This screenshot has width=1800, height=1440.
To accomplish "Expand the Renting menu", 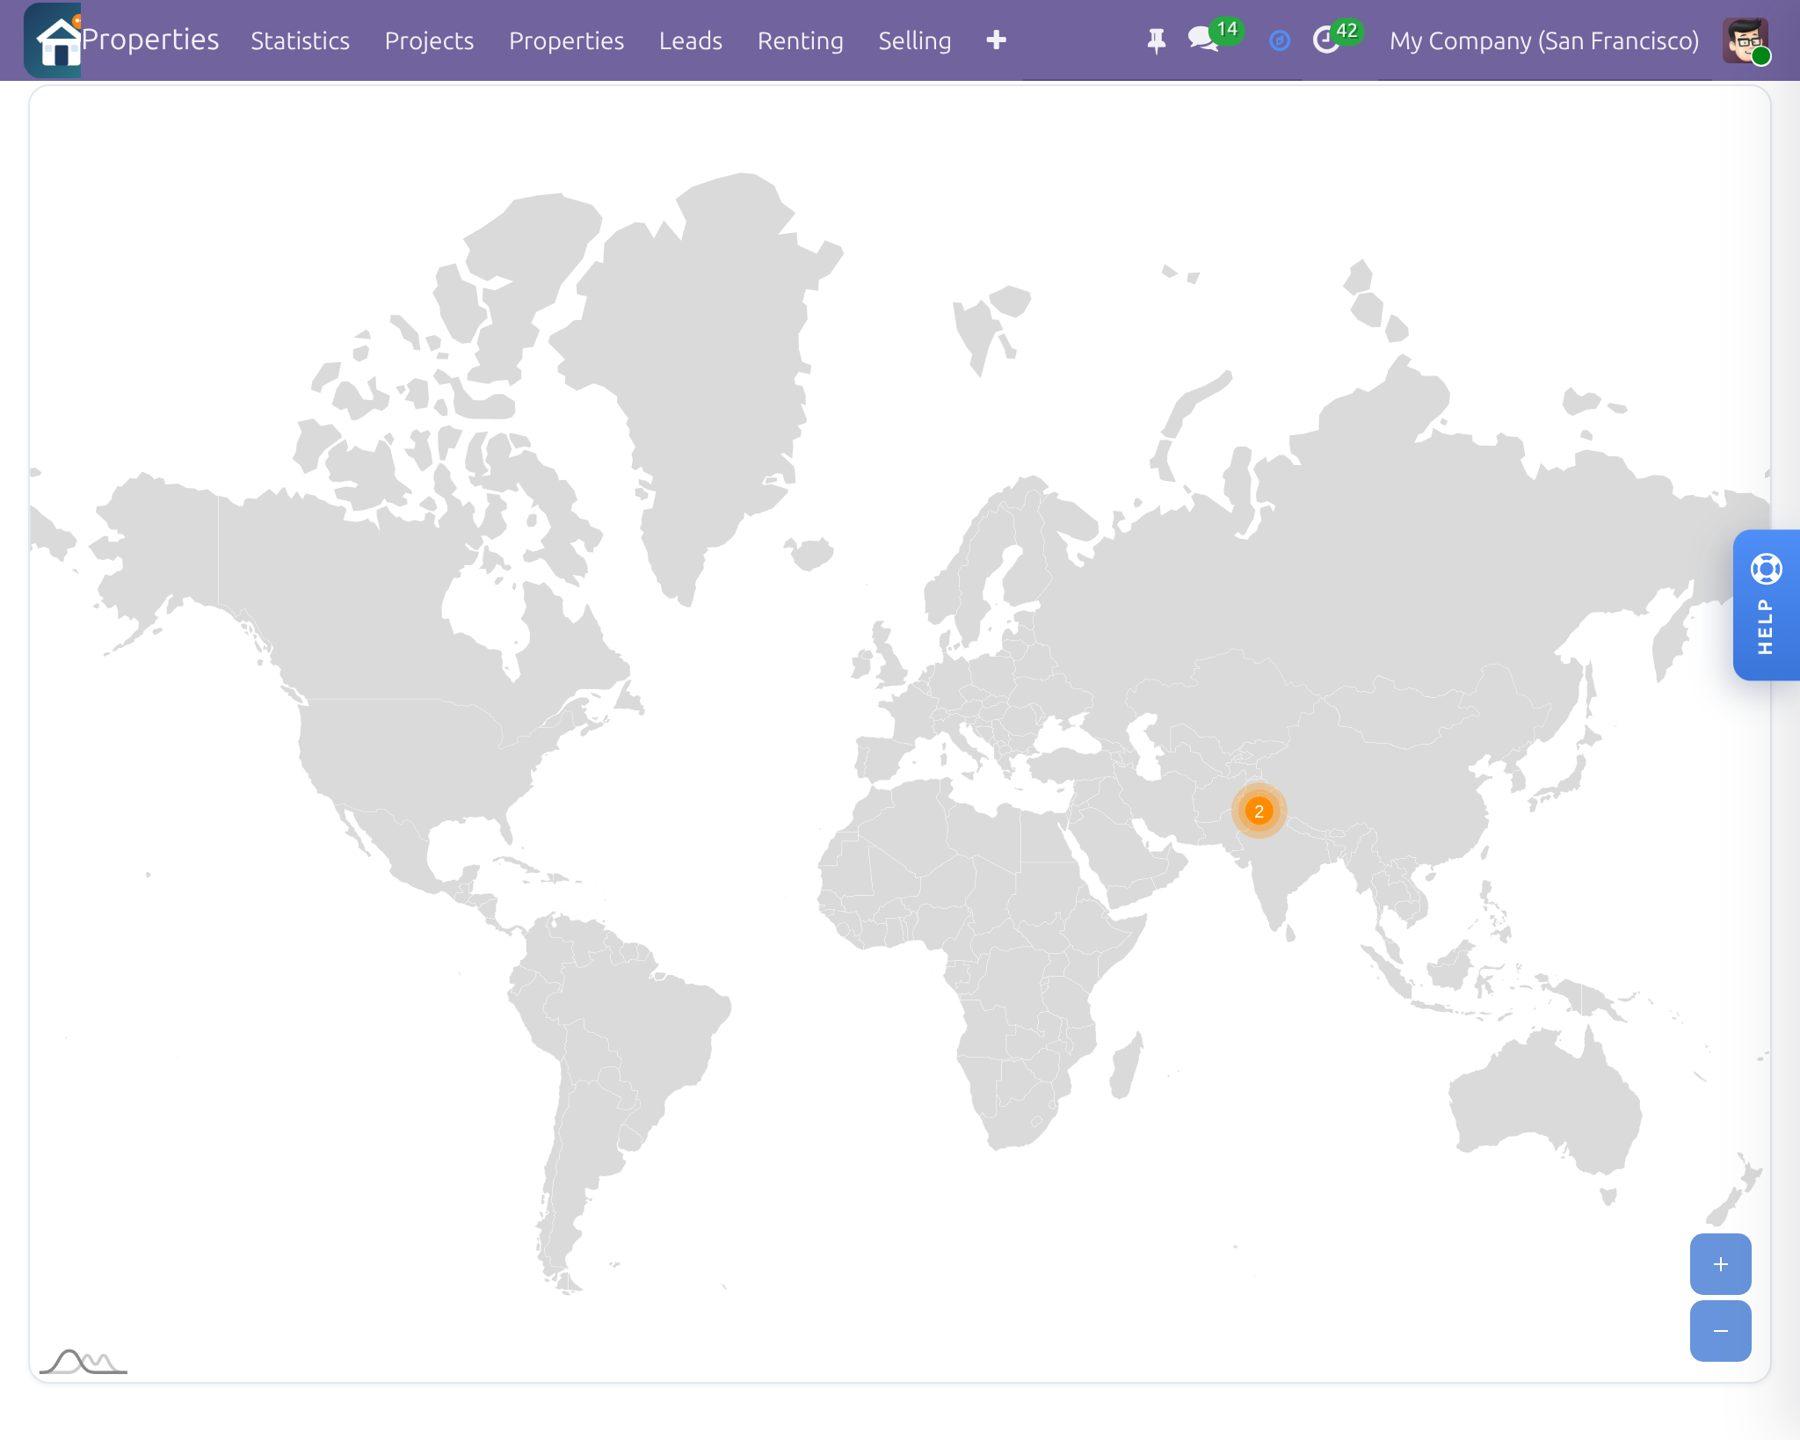I will pos(800,41).
